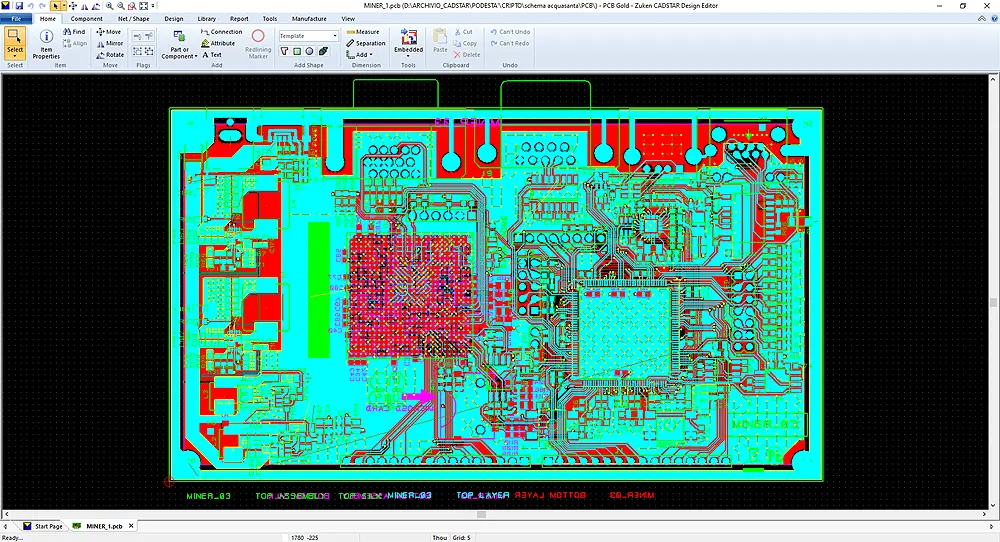Click the Paste button
Viewport: 1000px width, 542px height.
pyautogui.click(x=440, y=40)
